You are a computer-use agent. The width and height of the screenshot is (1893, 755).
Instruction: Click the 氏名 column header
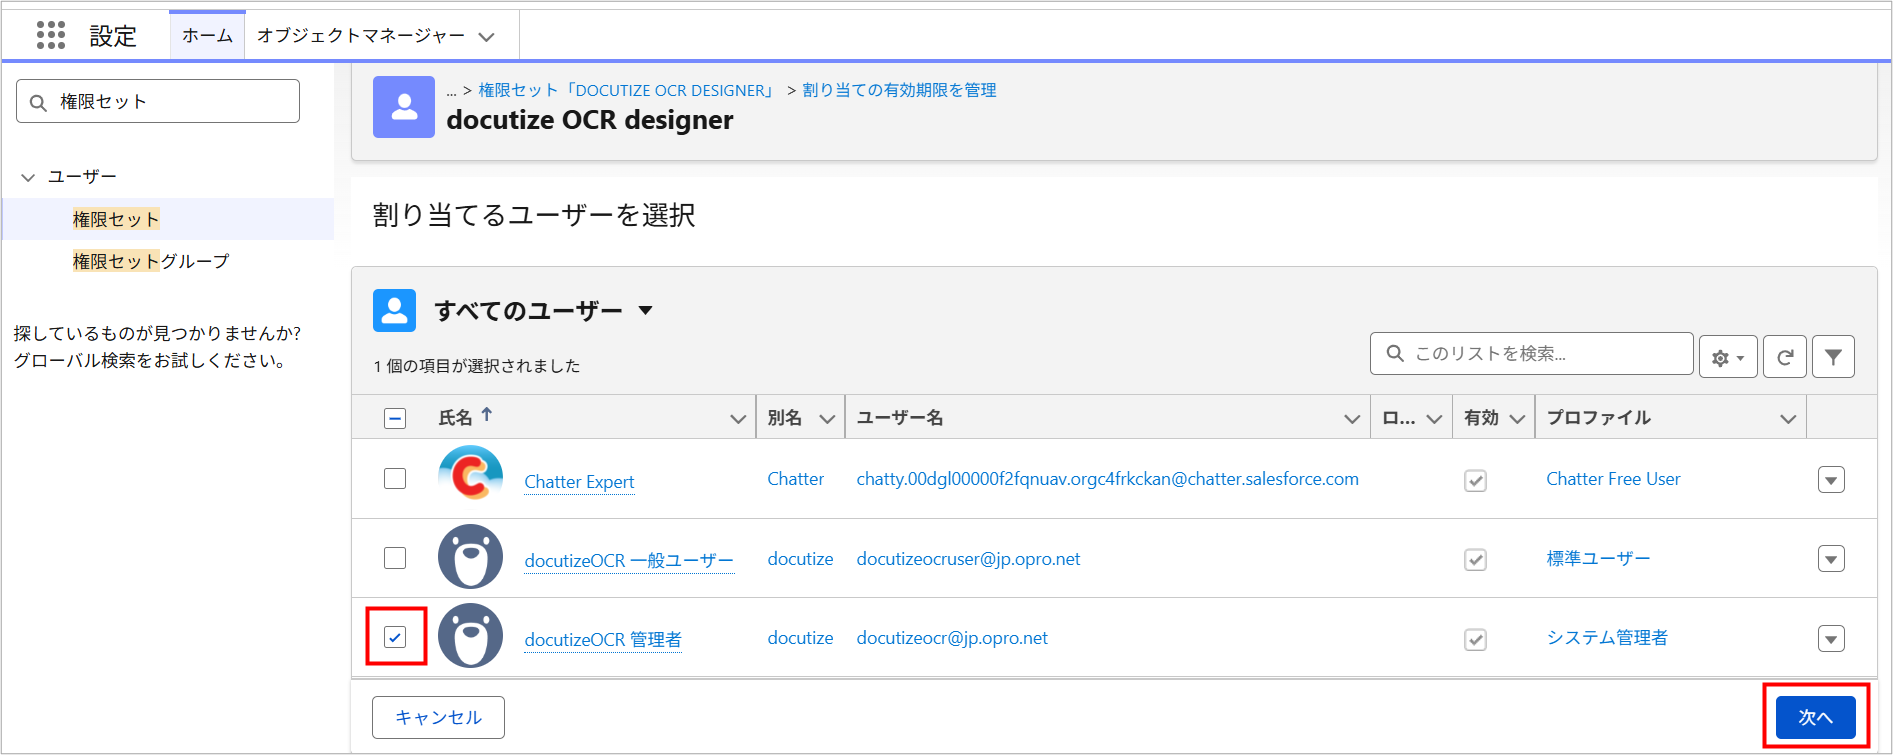click(x=455, y=418)
